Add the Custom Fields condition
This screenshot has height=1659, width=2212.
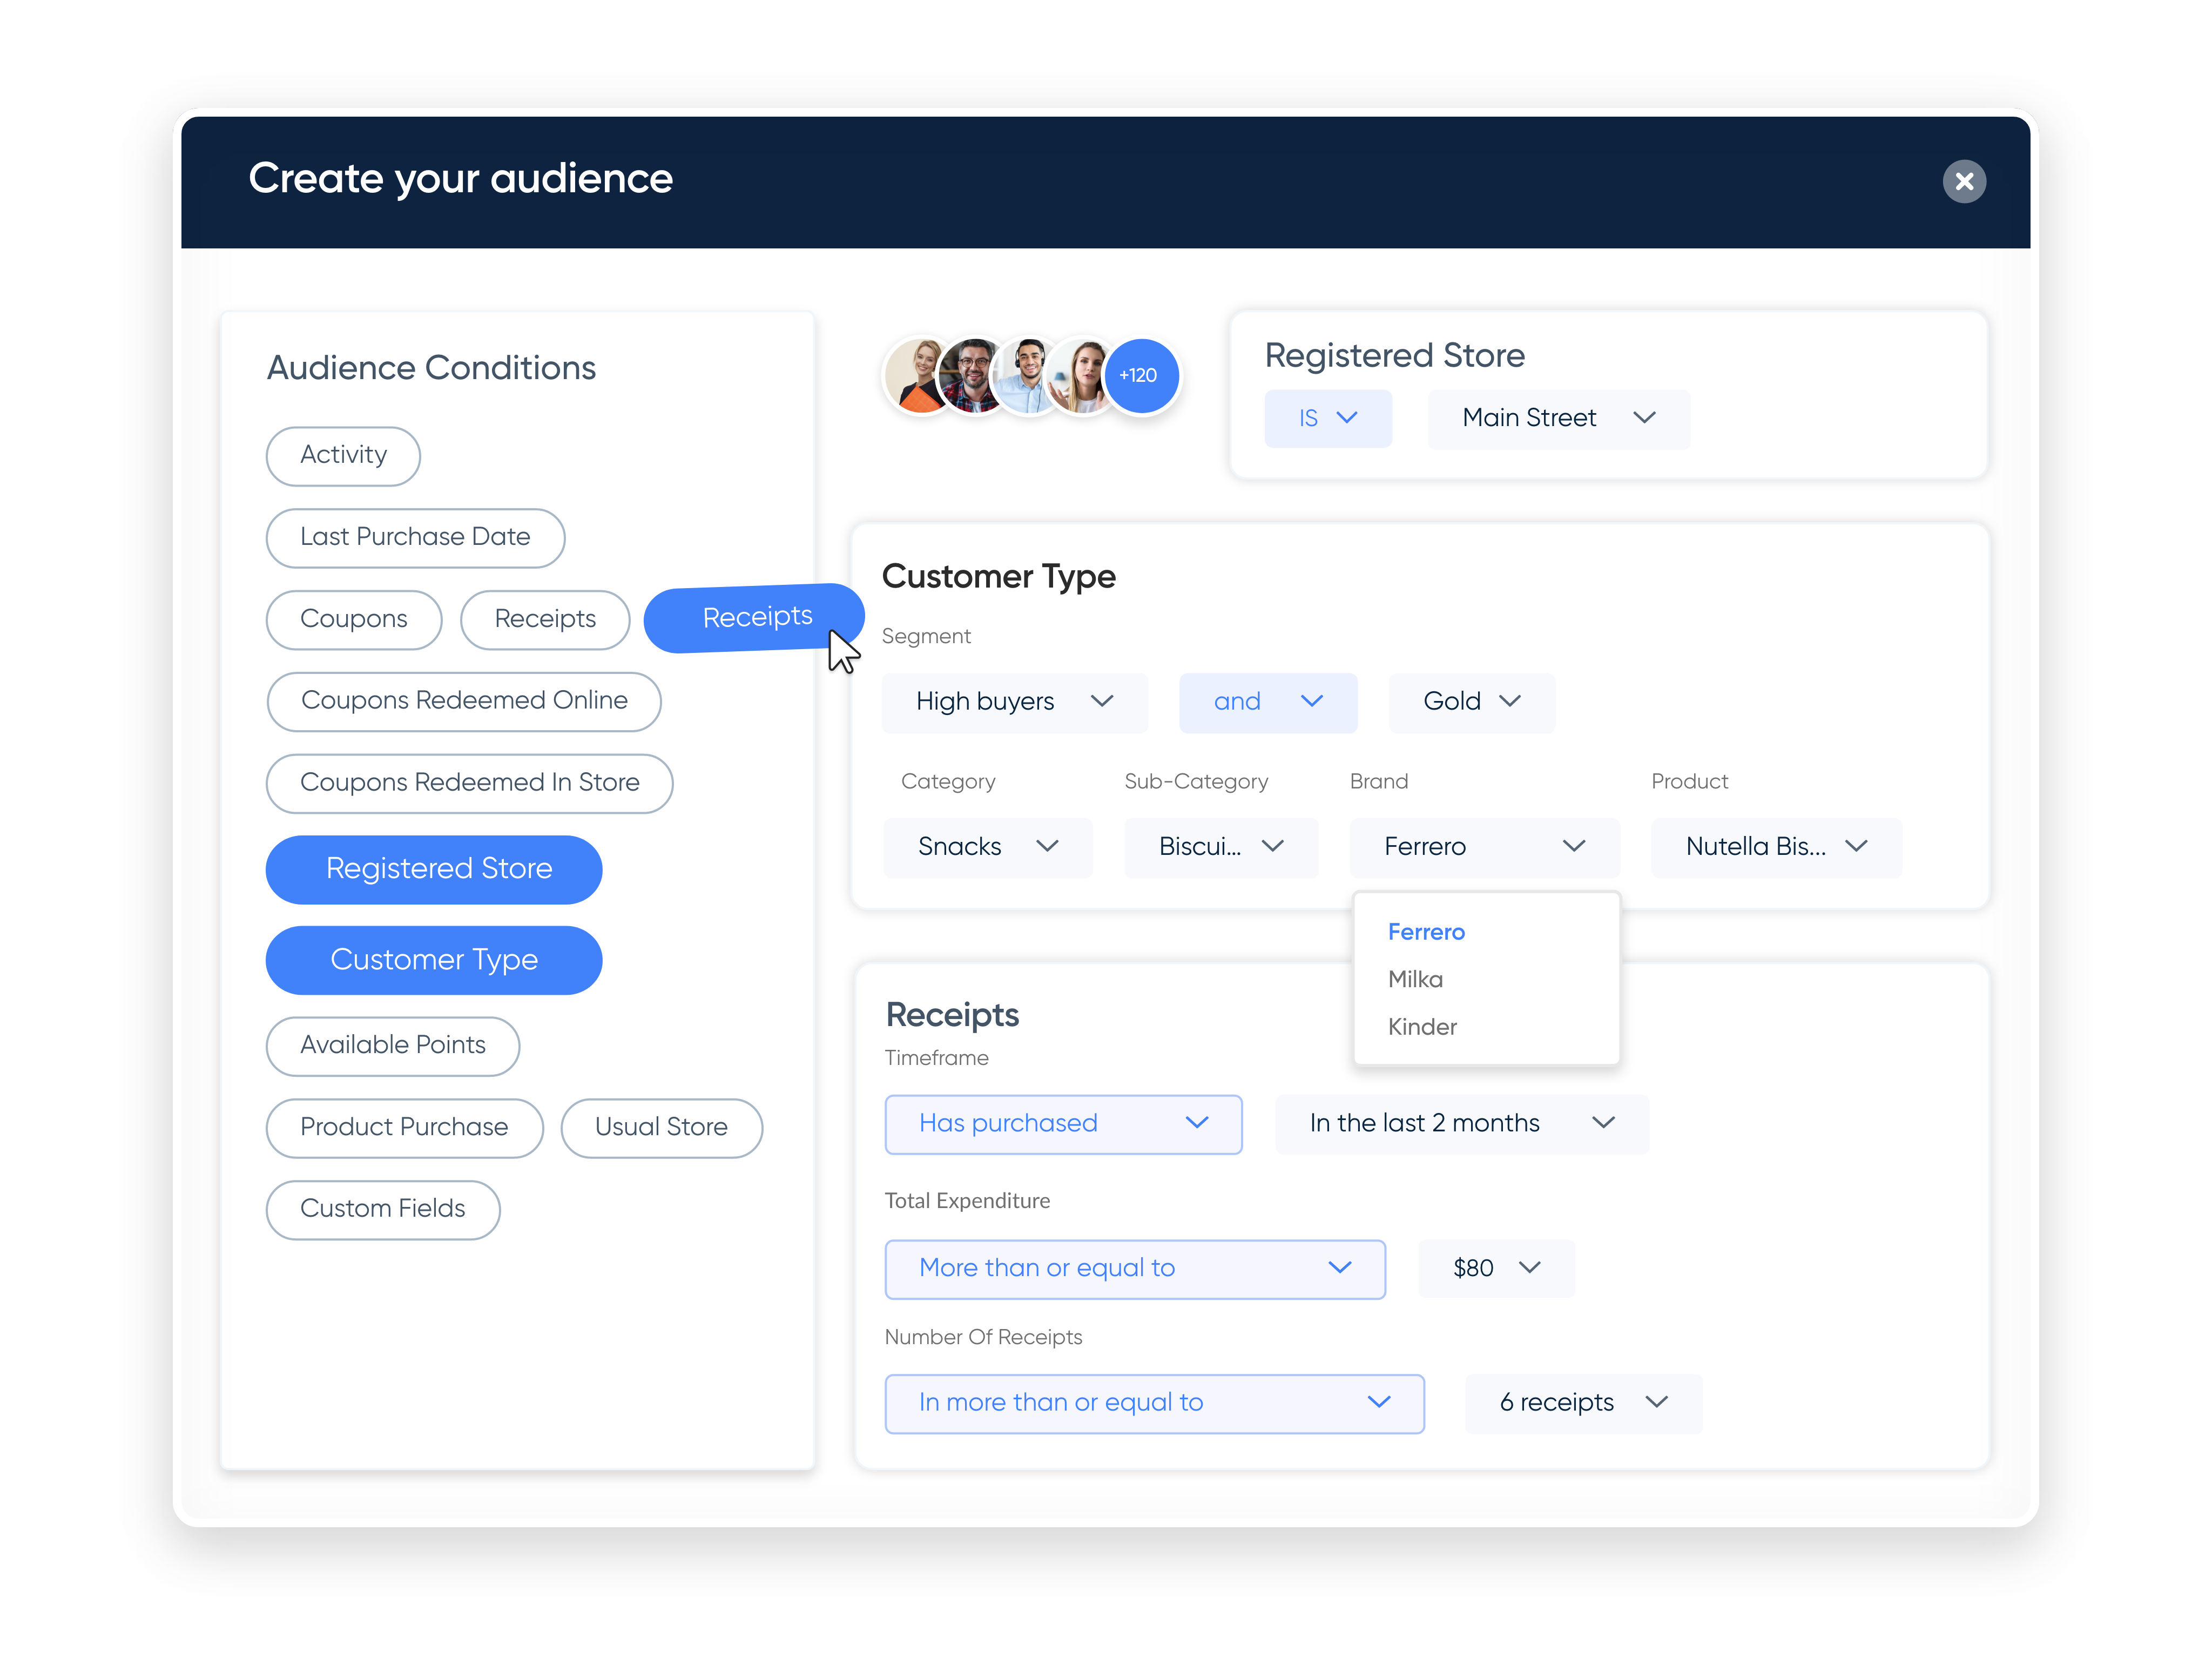383,1209
